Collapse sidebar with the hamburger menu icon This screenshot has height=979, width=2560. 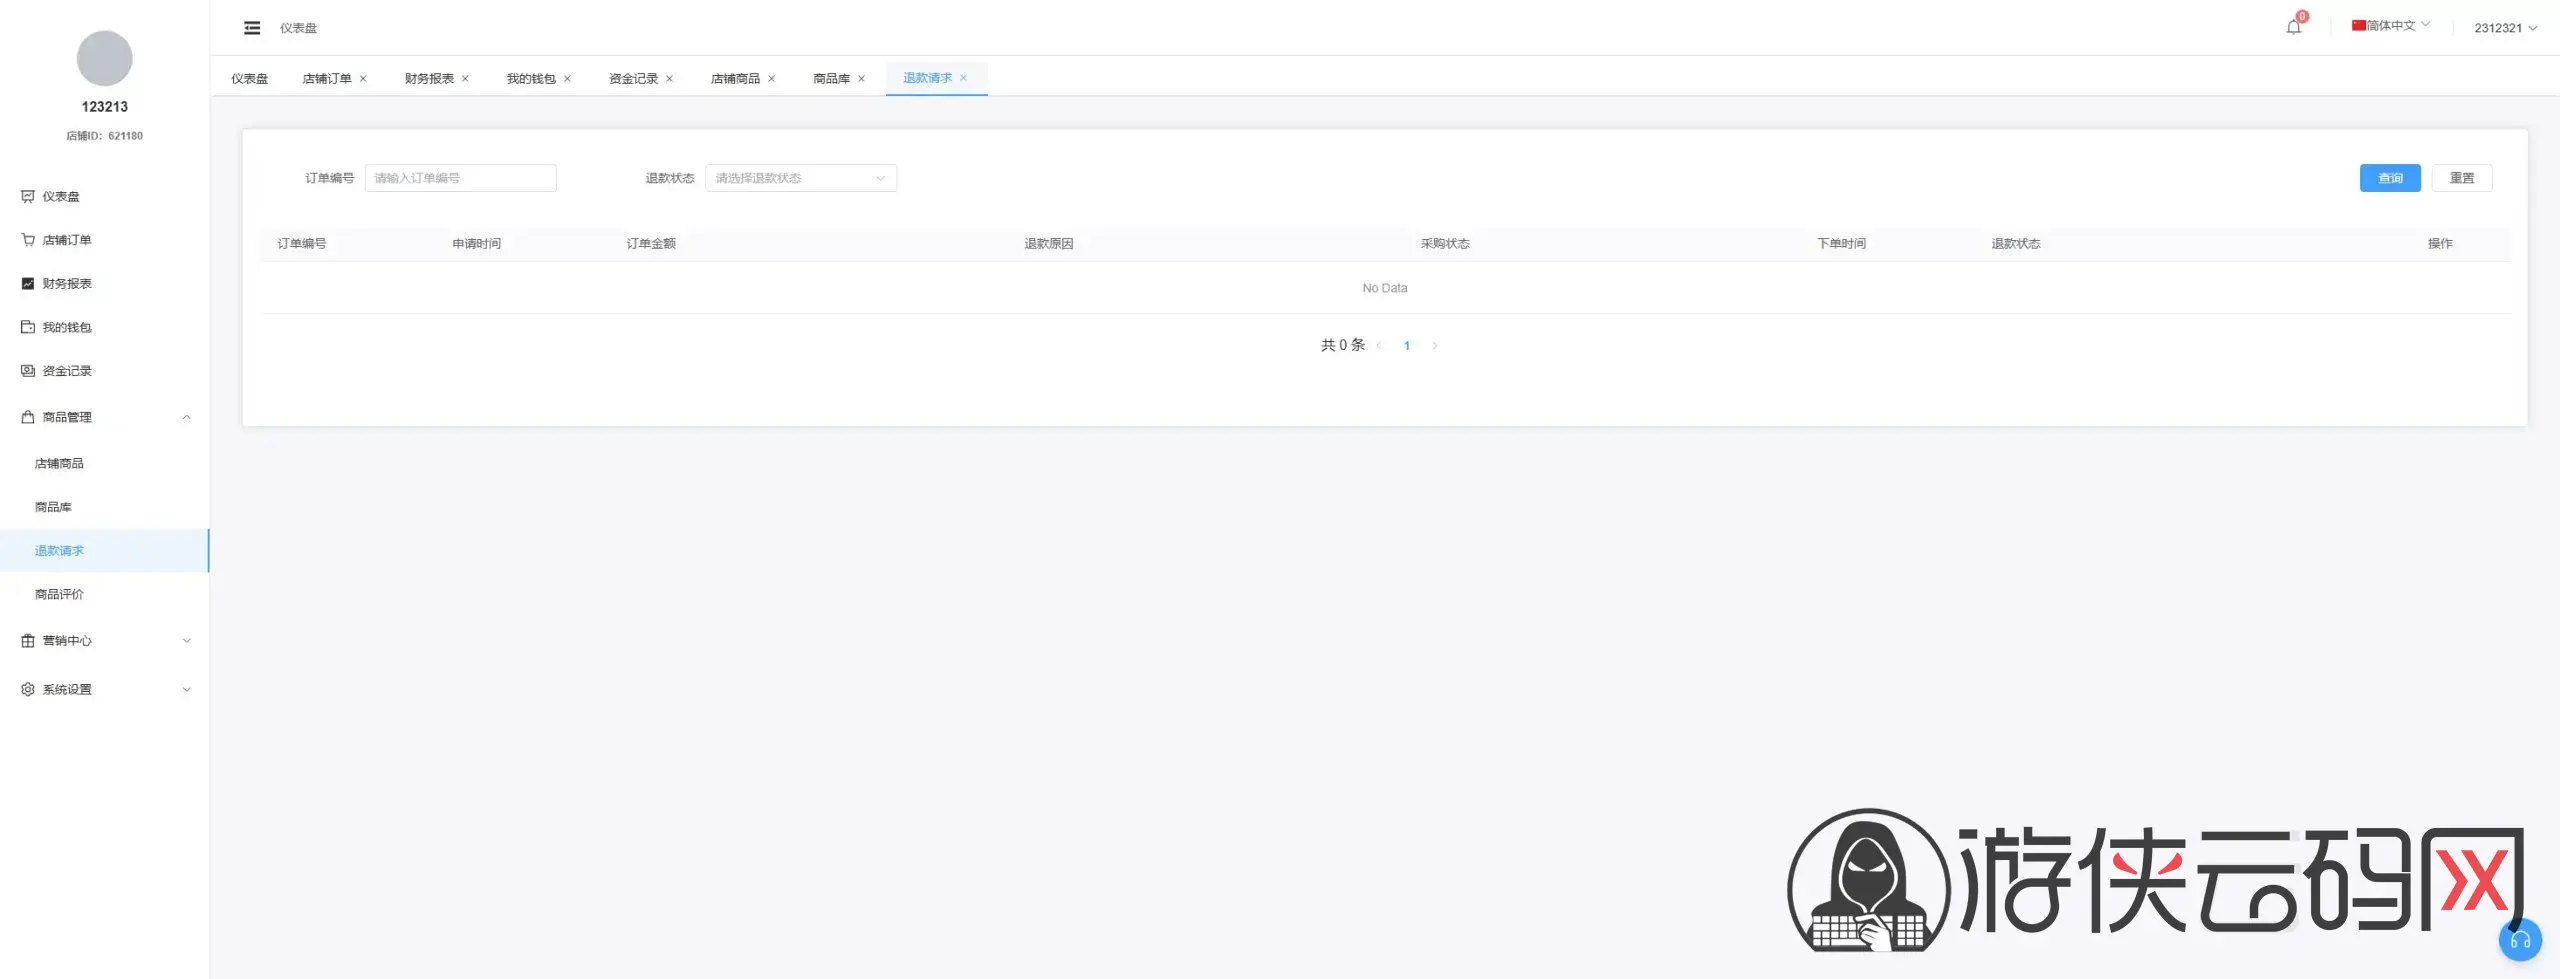252,28
